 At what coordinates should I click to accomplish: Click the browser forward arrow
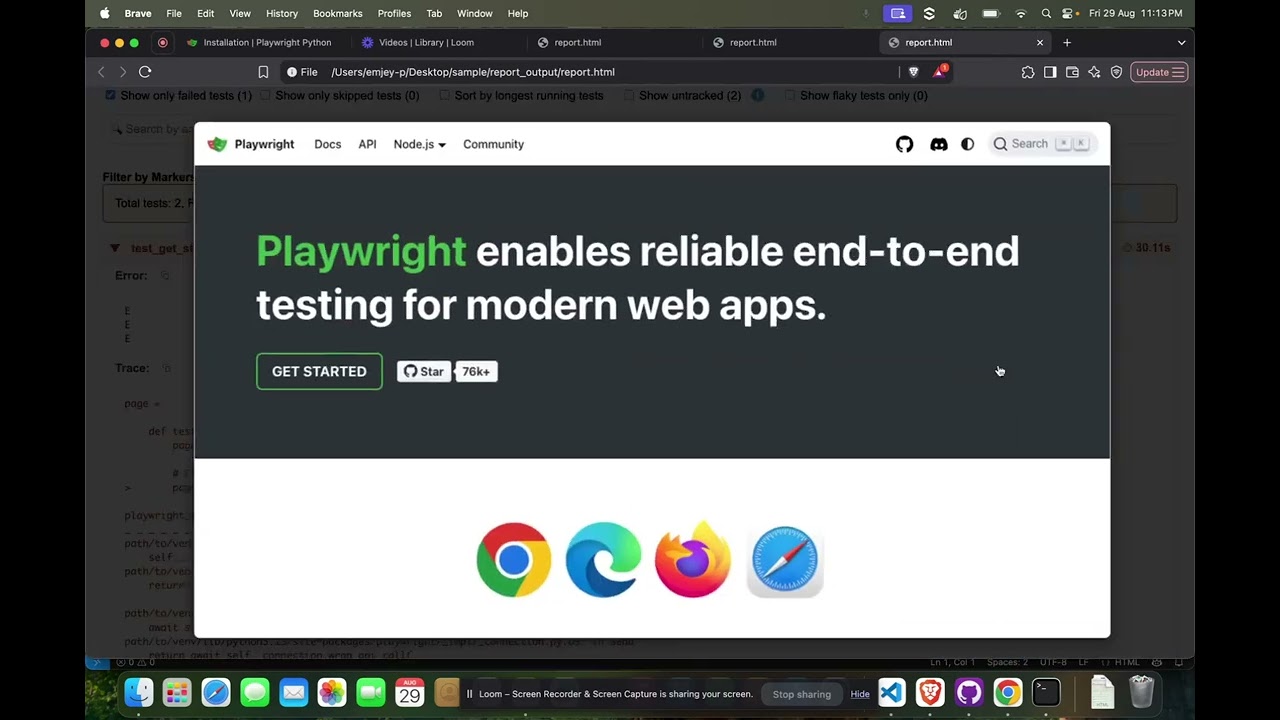(x=123, y=72)
